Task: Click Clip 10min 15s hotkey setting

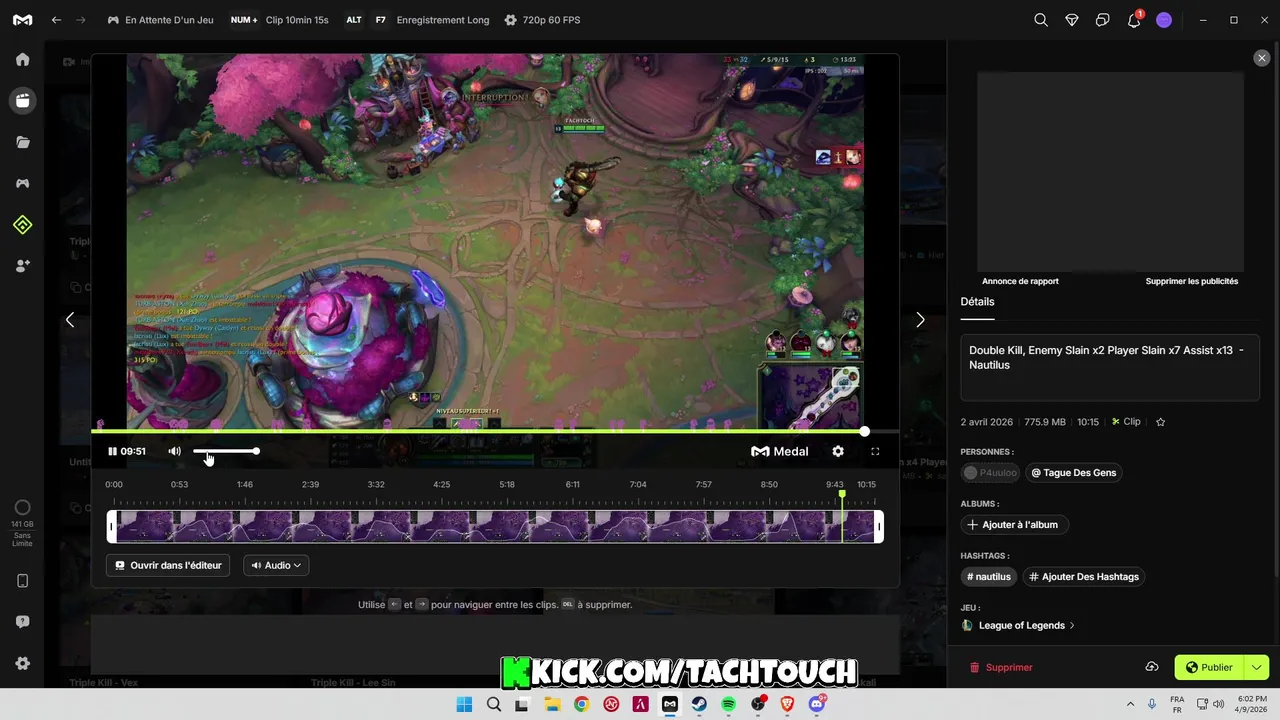Action: (279, 20)
